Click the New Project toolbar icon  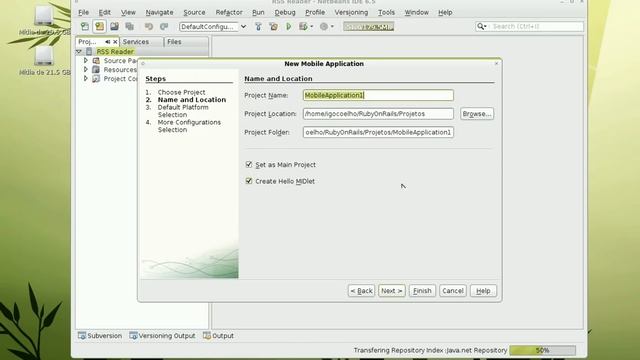point(100,27)
